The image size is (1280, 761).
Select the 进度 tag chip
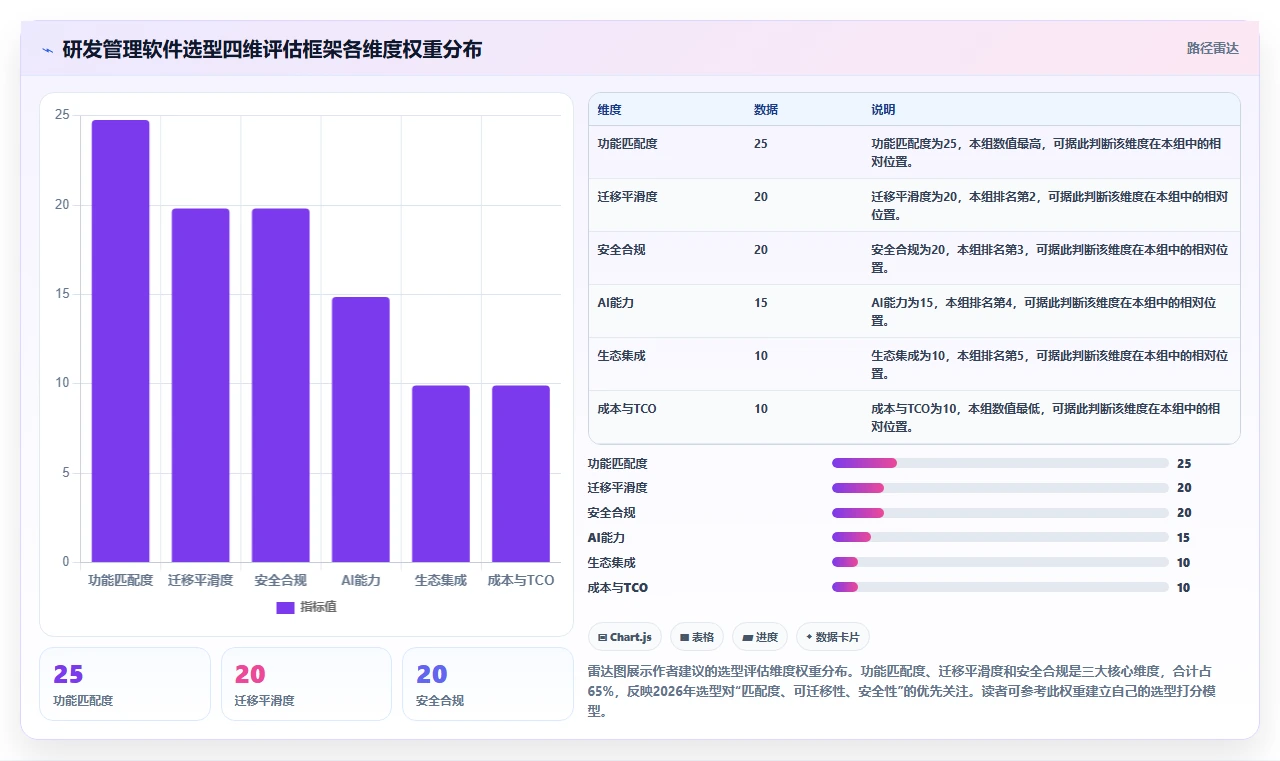(760, 637)
